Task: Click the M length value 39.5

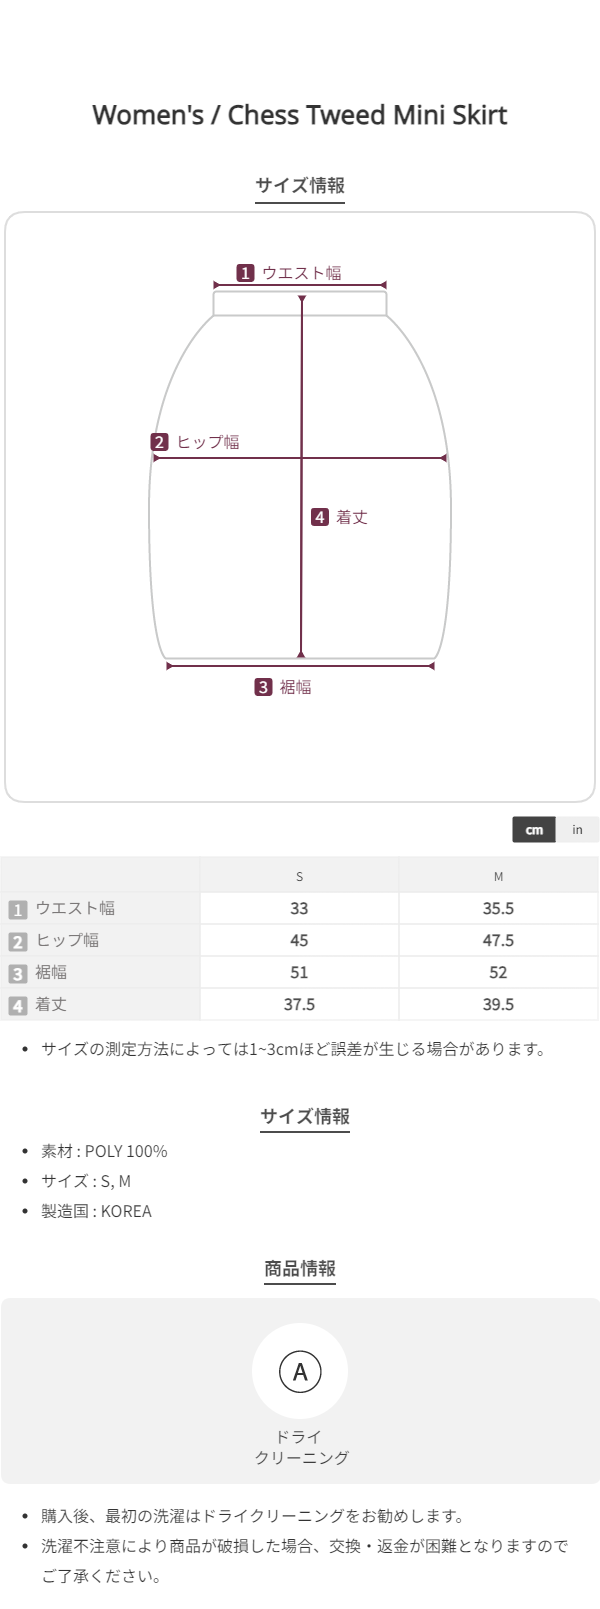Action: [498, 1005]
